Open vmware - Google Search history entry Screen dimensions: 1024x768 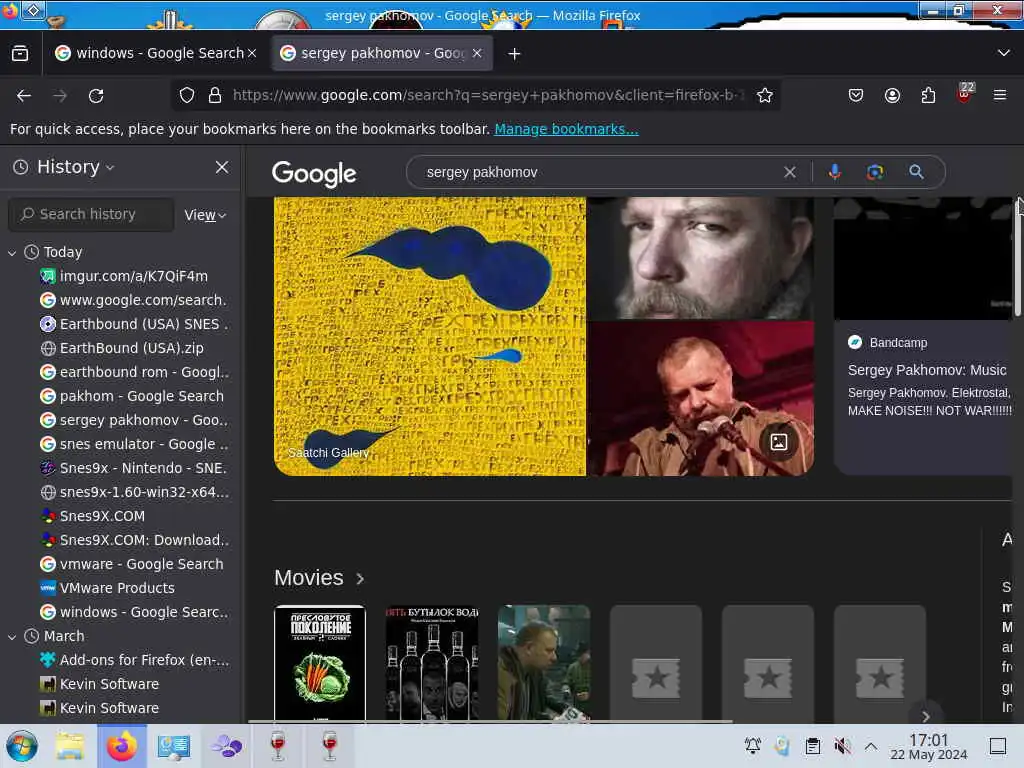(134, 564)
